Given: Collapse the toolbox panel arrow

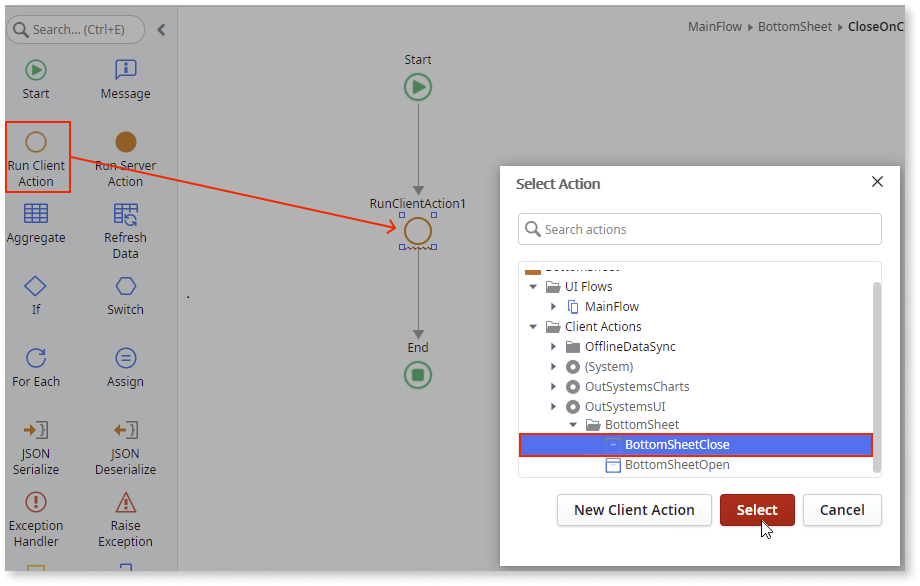Looking at the screenshot, I should (161, 30).
